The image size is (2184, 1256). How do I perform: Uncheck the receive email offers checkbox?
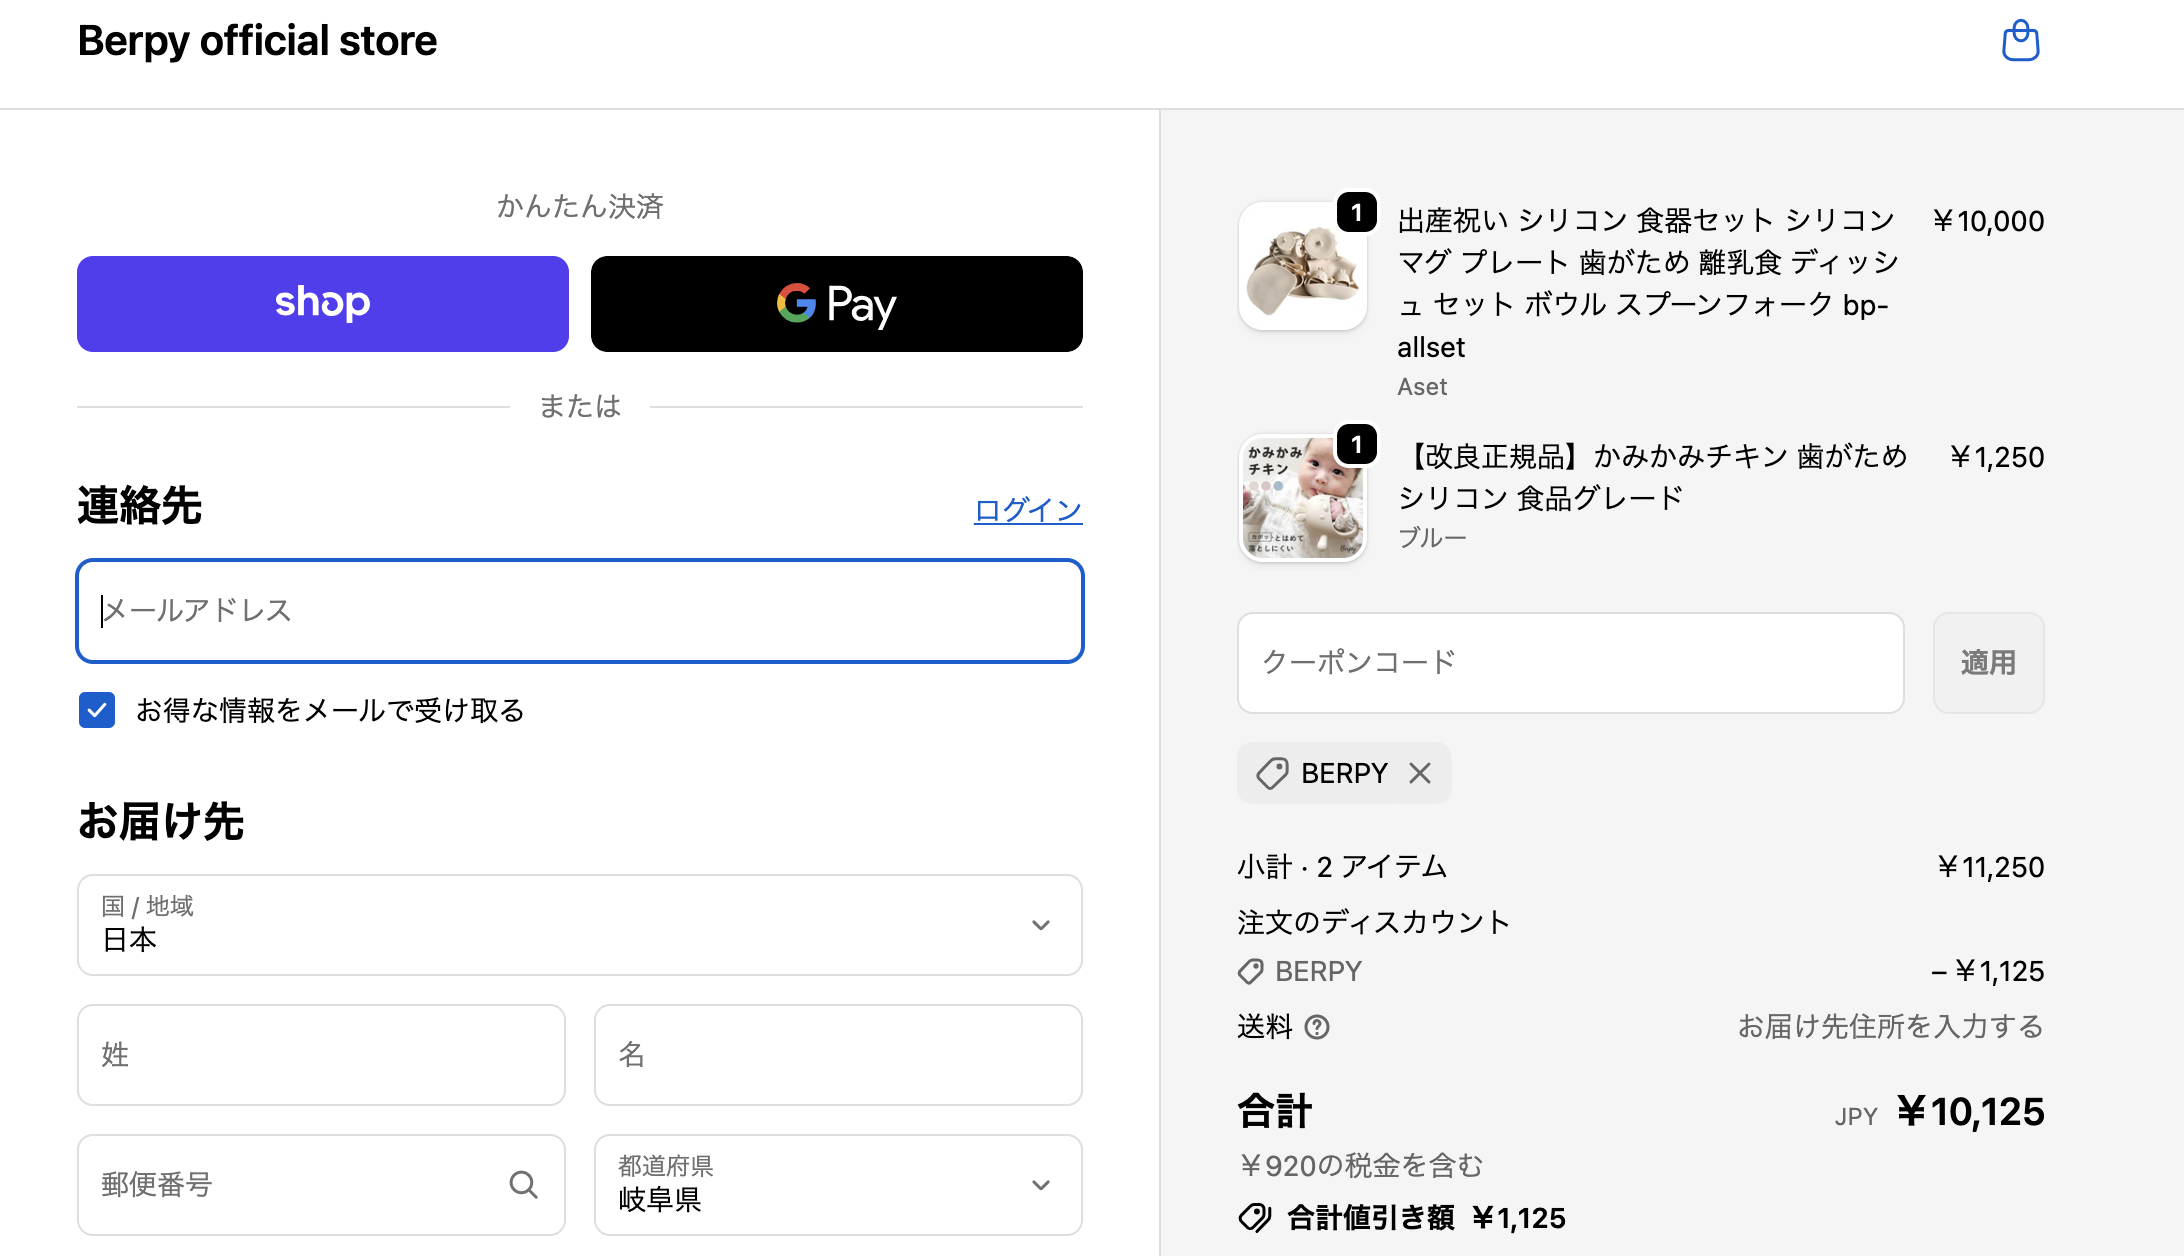pos(97,710)
